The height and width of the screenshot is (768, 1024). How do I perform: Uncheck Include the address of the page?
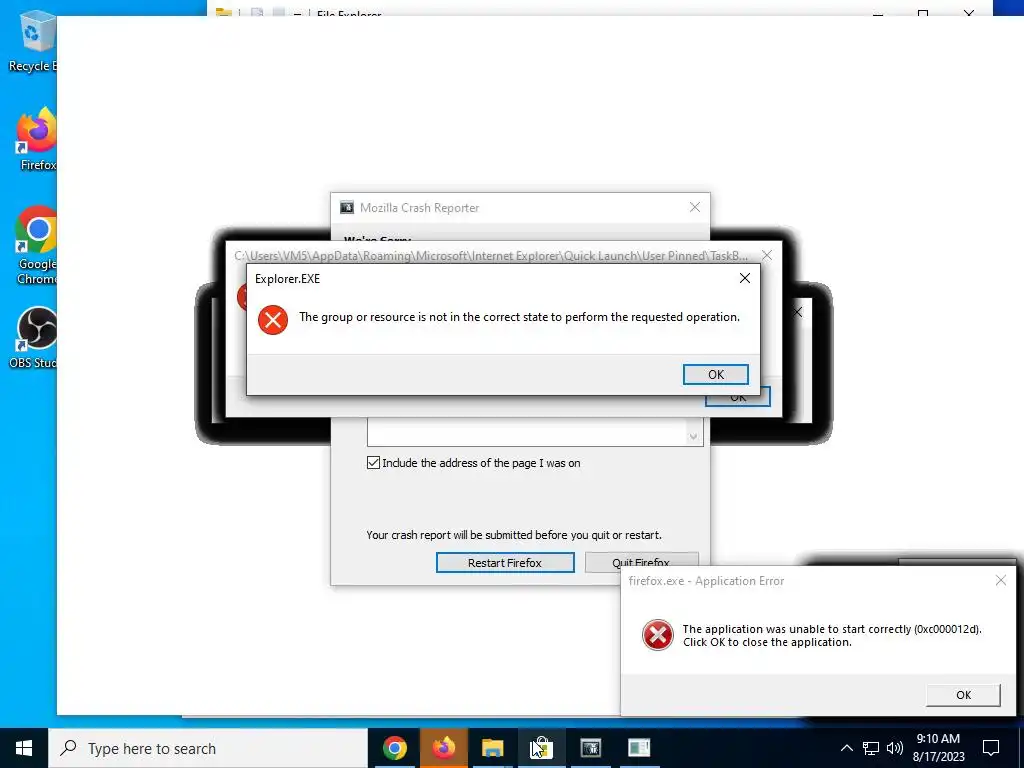click(374, 463)
